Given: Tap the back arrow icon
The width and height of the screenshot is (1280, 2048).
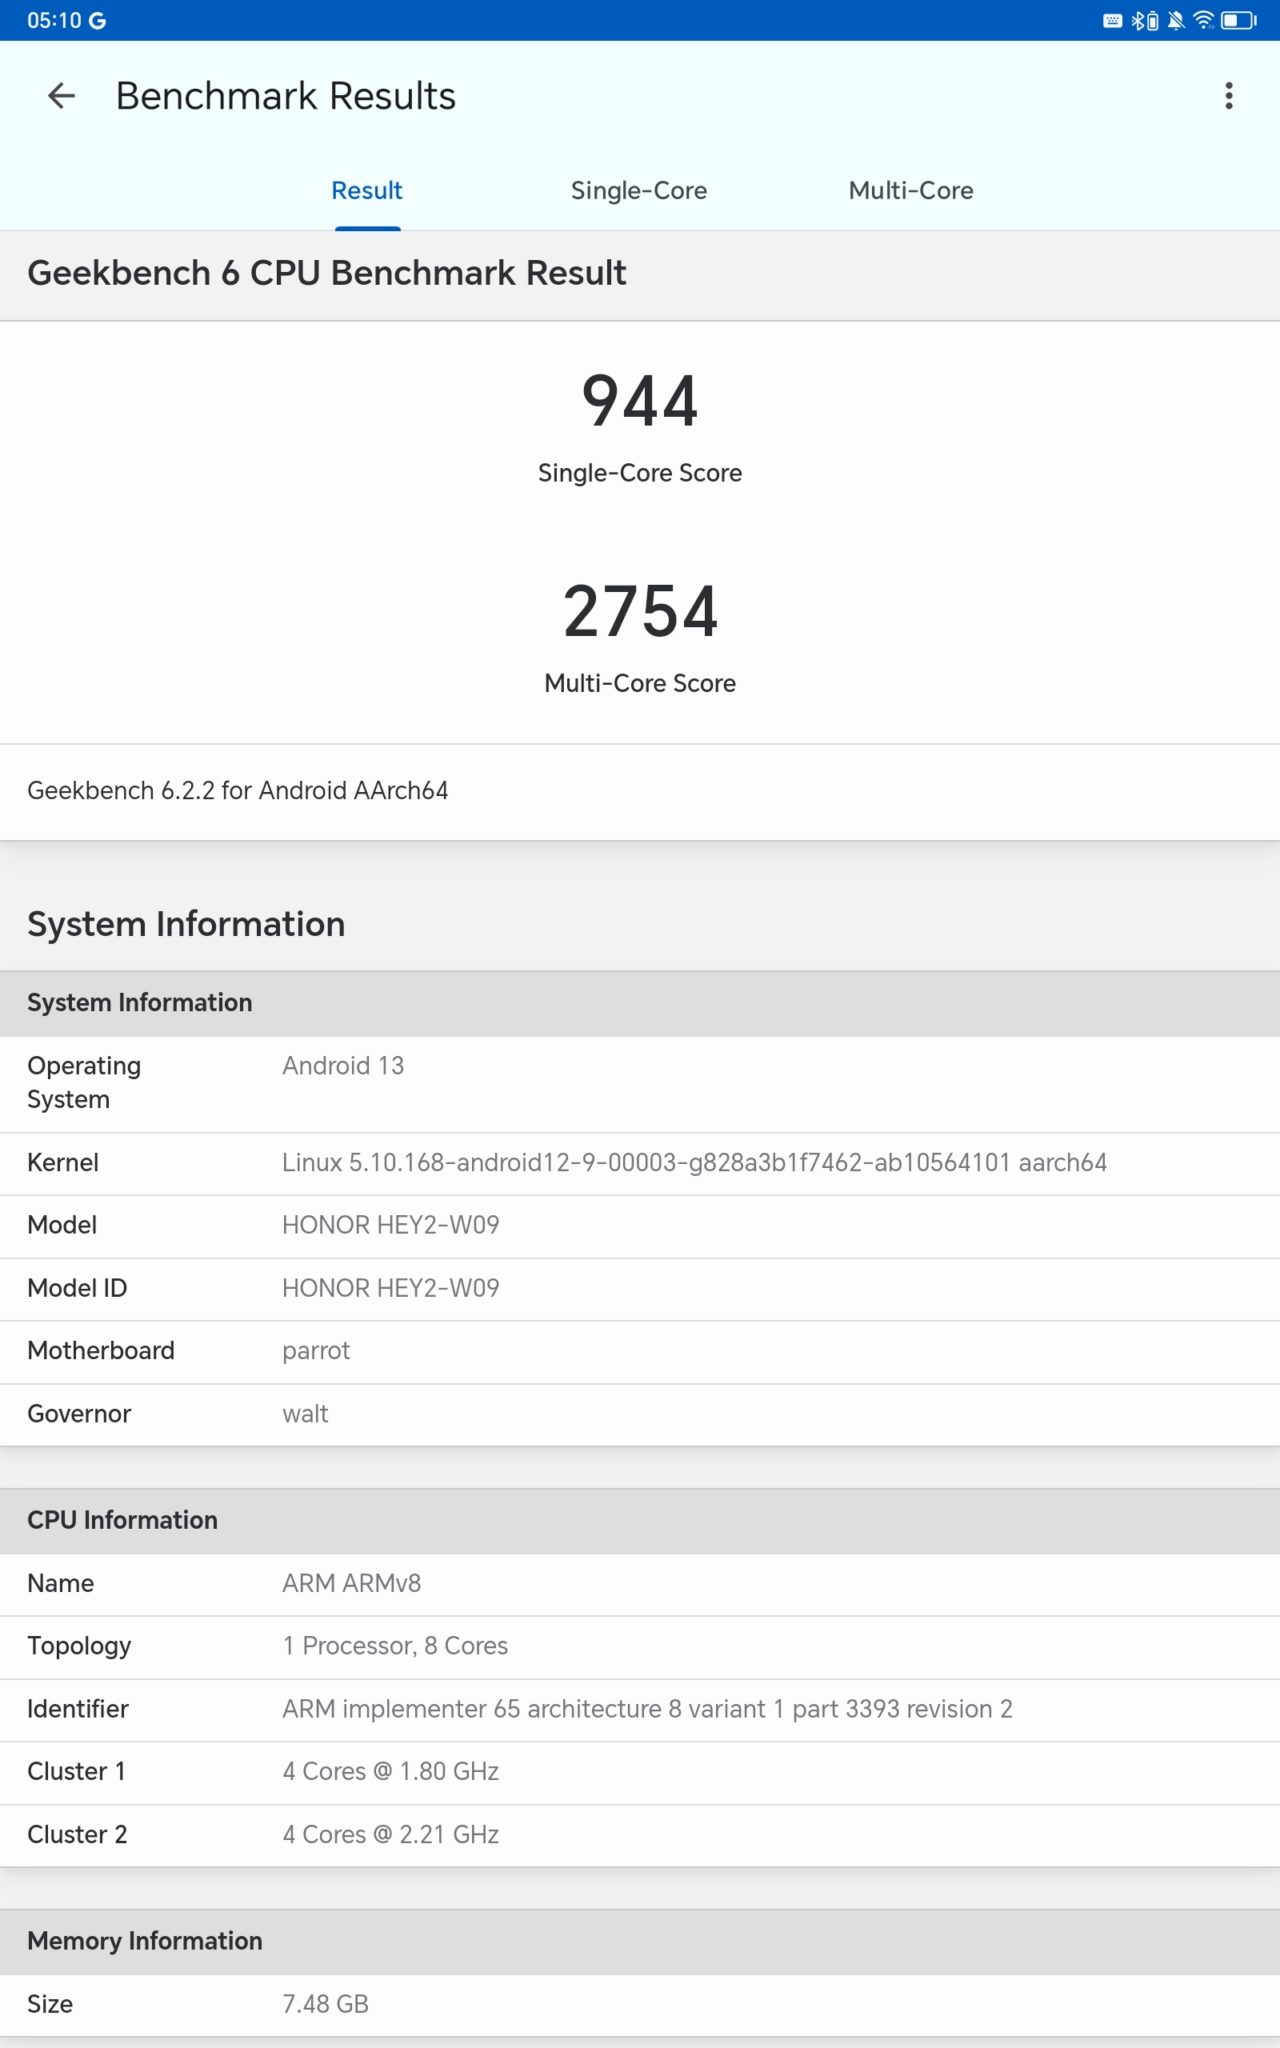Looking at the screenshot, I should [x=62, y=96].
